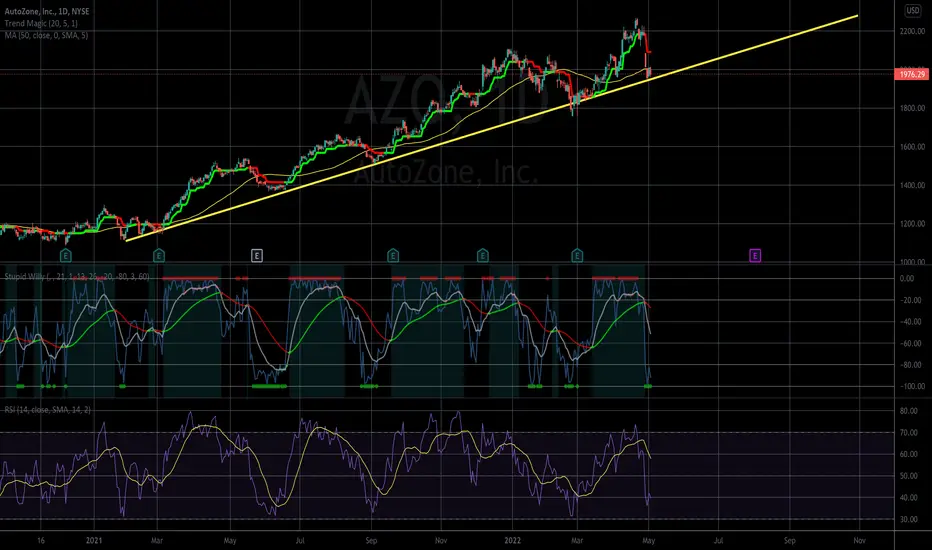
Task: Click the 1600.00 price axis label
Action: (x=912, y=147)
